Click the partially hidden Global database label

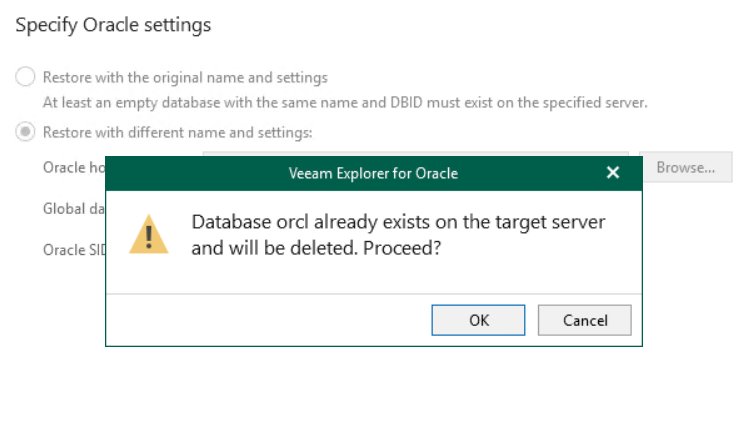click(x=73, y=209)
